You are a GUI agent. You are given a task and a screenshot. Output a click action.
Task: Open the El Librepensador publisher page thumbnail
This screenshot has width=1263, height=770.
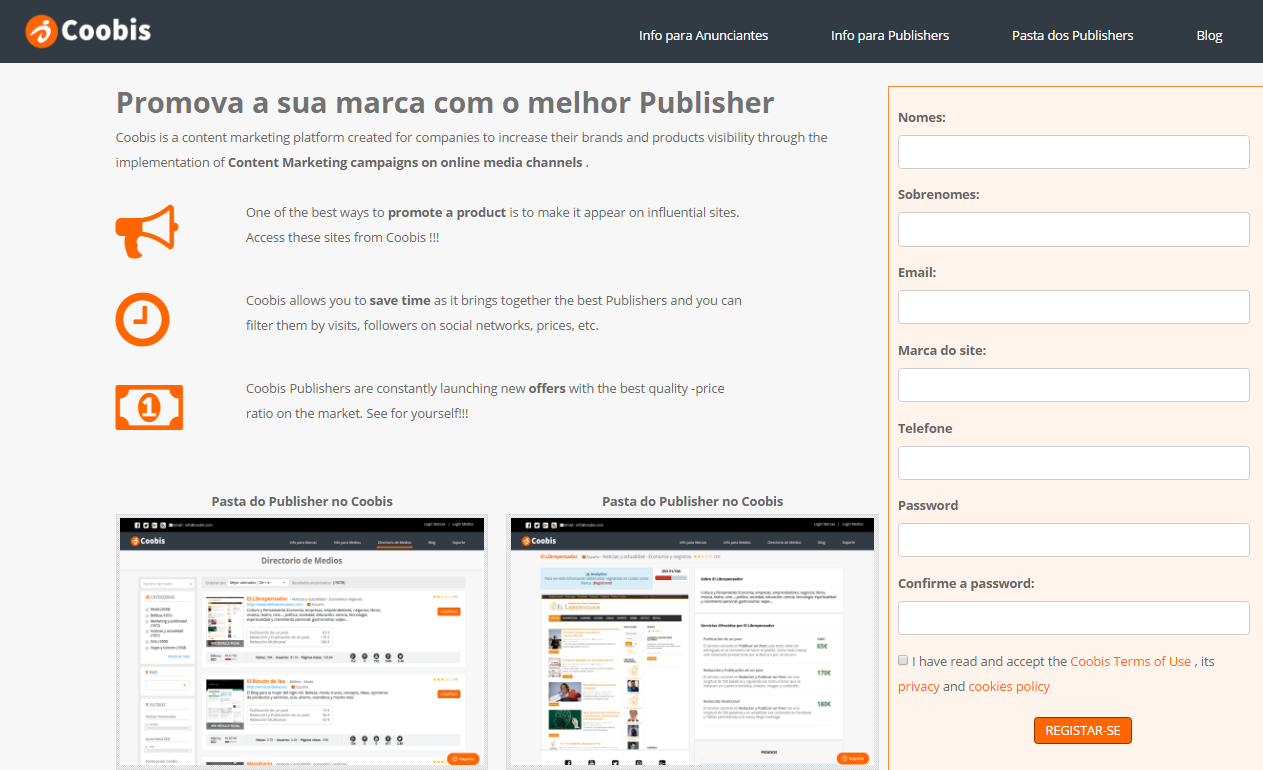(693, 642)
